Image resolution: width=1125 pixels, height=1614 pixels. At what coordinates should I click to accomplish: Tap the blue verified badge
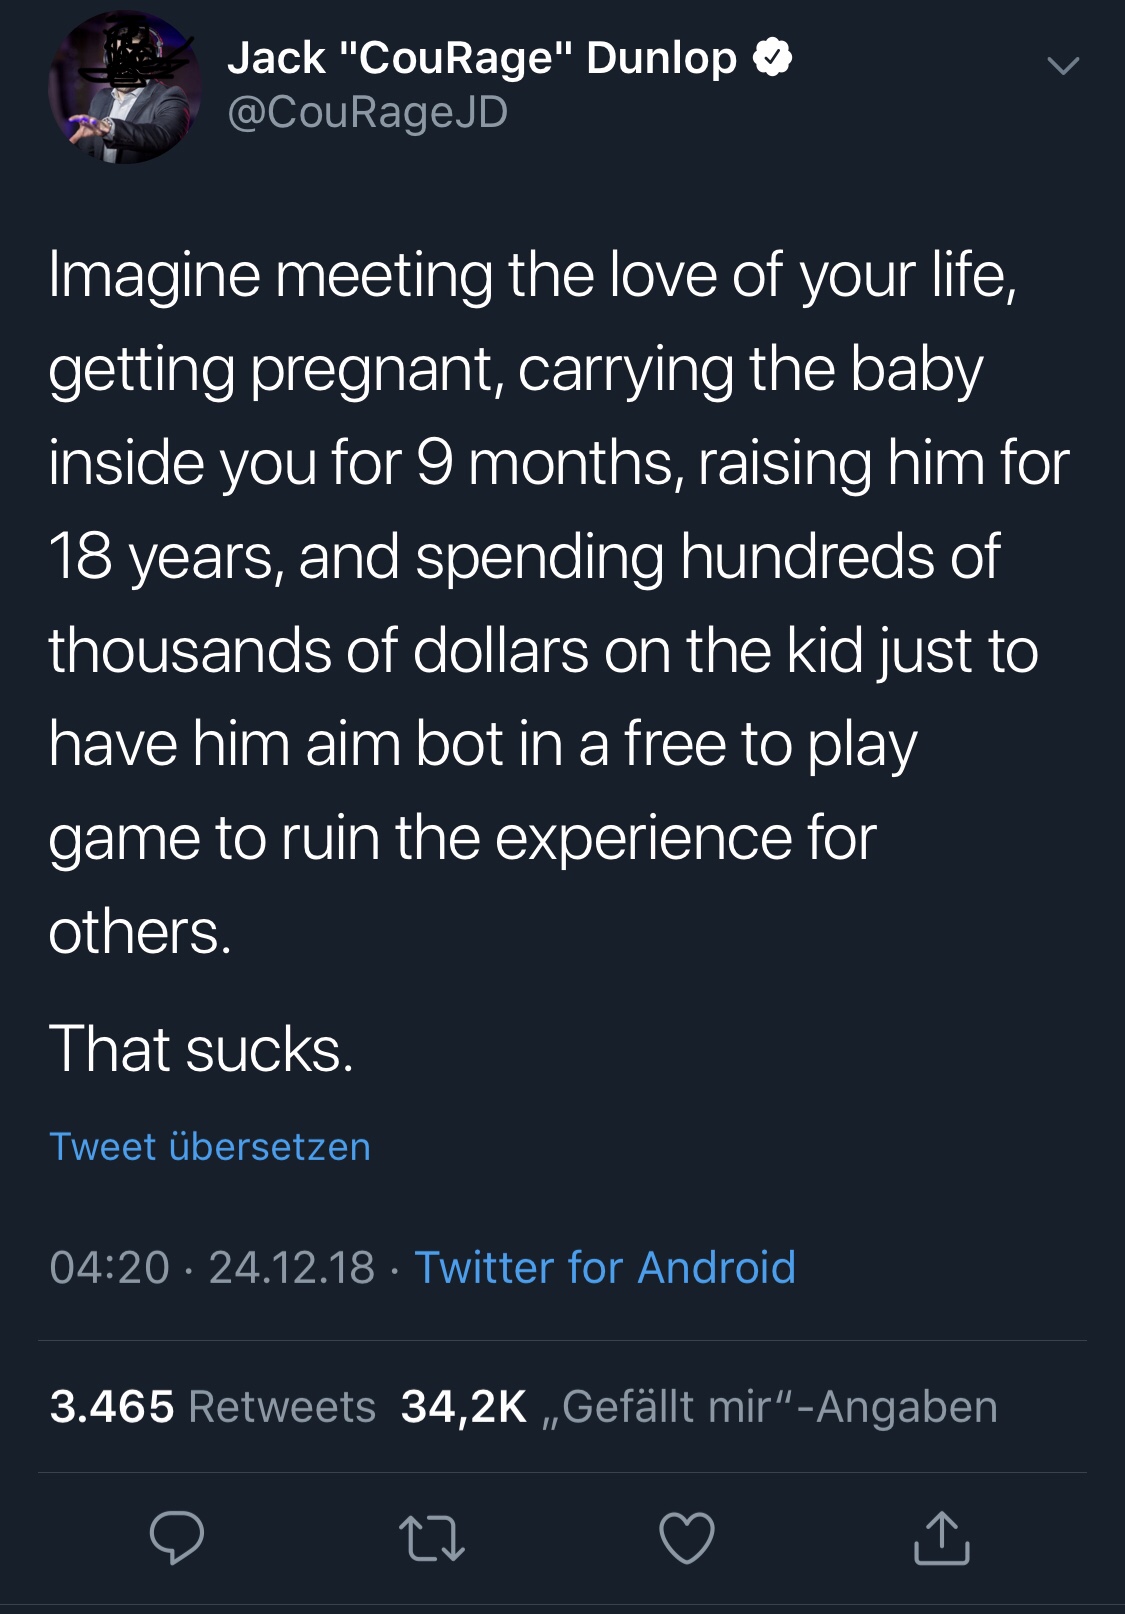click(x=772, y=57)
